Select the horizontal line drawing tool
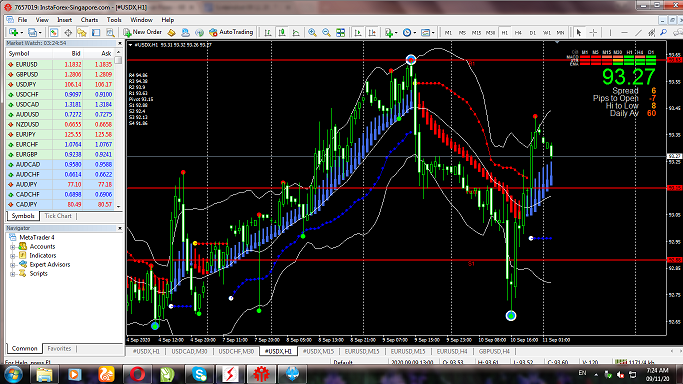Image resolution: width=683 pixels, height=384 pixels. click(624, 33)
